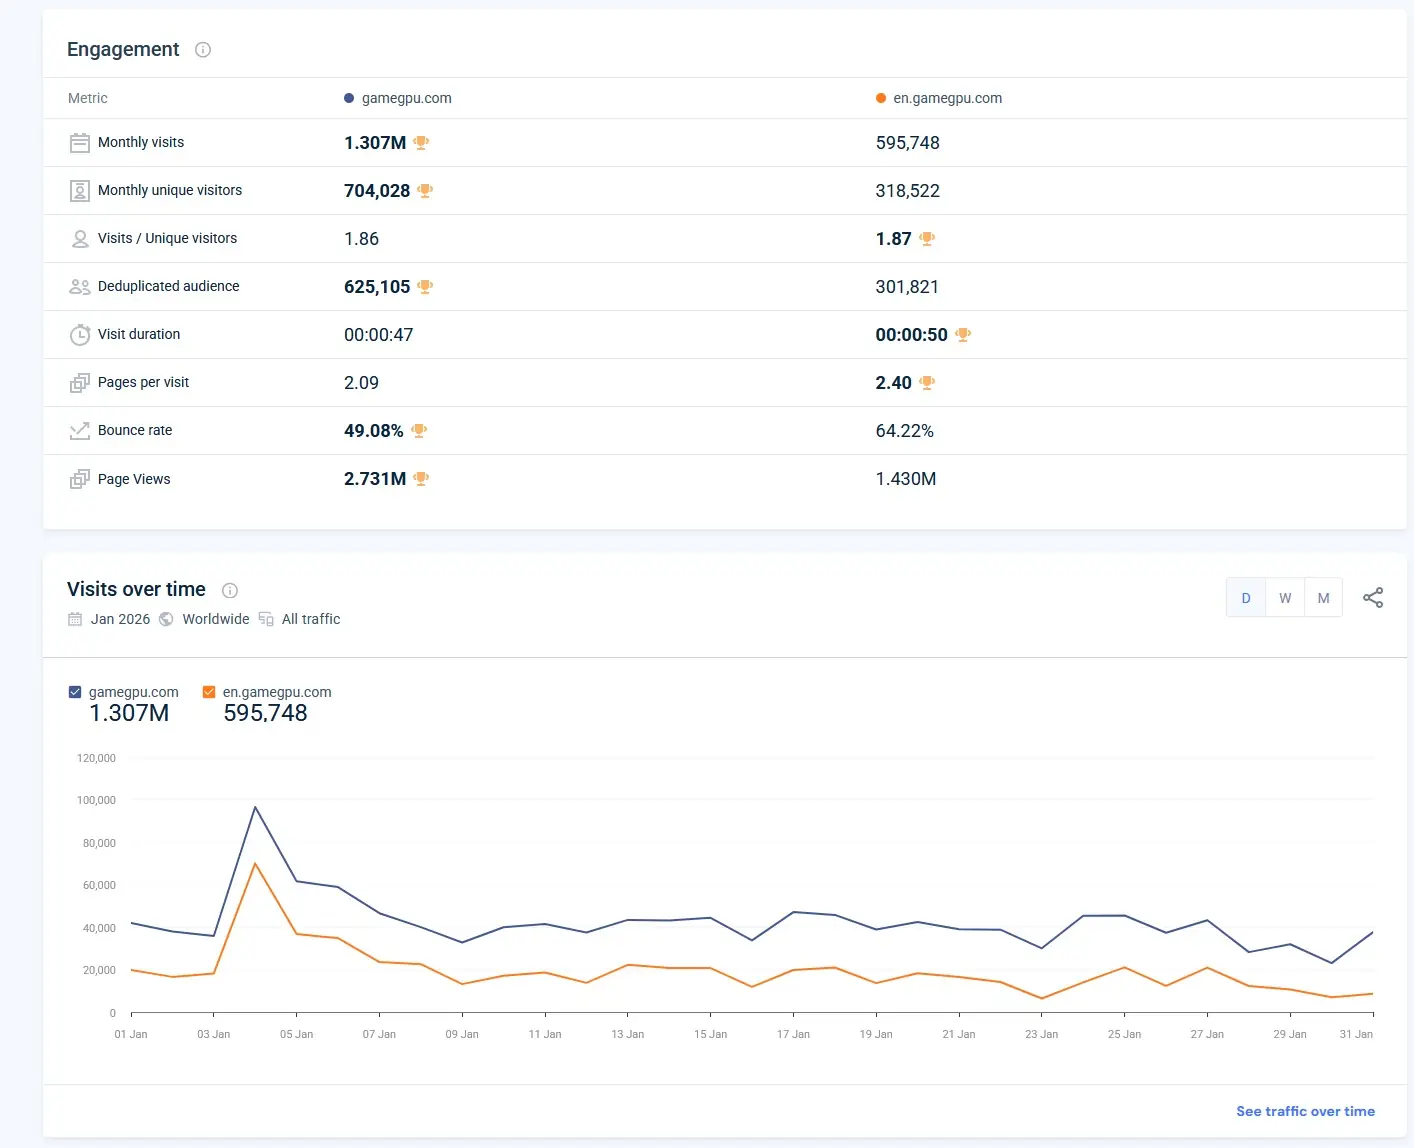Click the globe icon beside Worldwide
This screenshot has height=1148, width=1414.
[x=166, y=619]
